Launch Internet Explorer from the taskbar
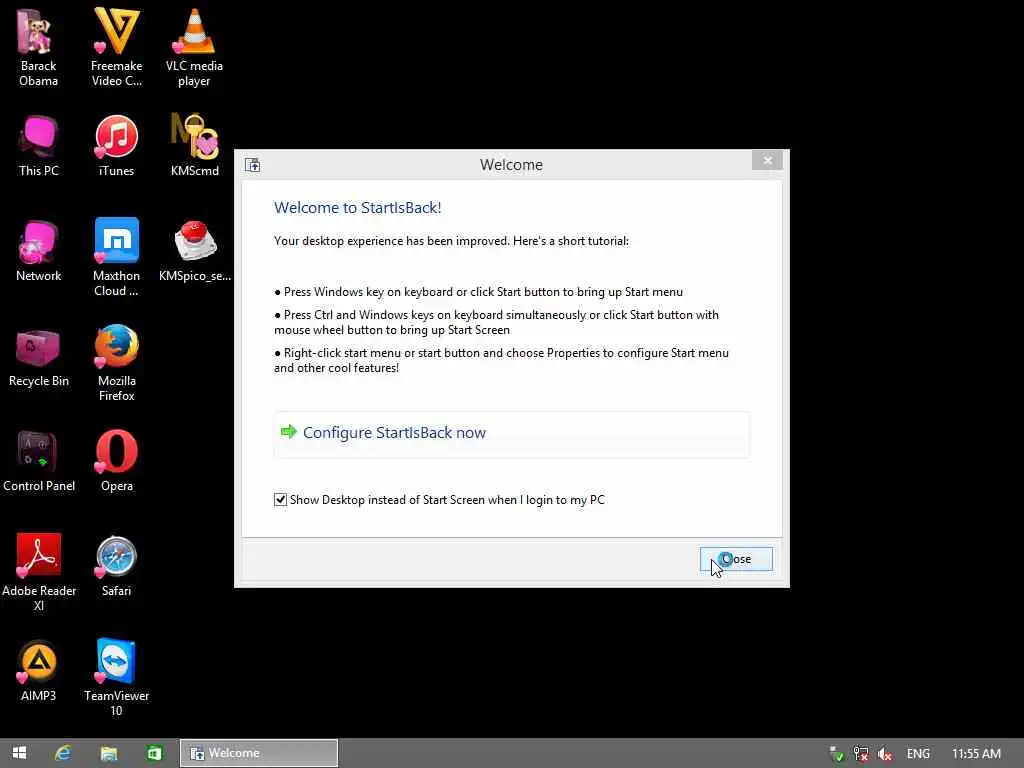Viewport: 1024px width, 768px height. (63, 753)
